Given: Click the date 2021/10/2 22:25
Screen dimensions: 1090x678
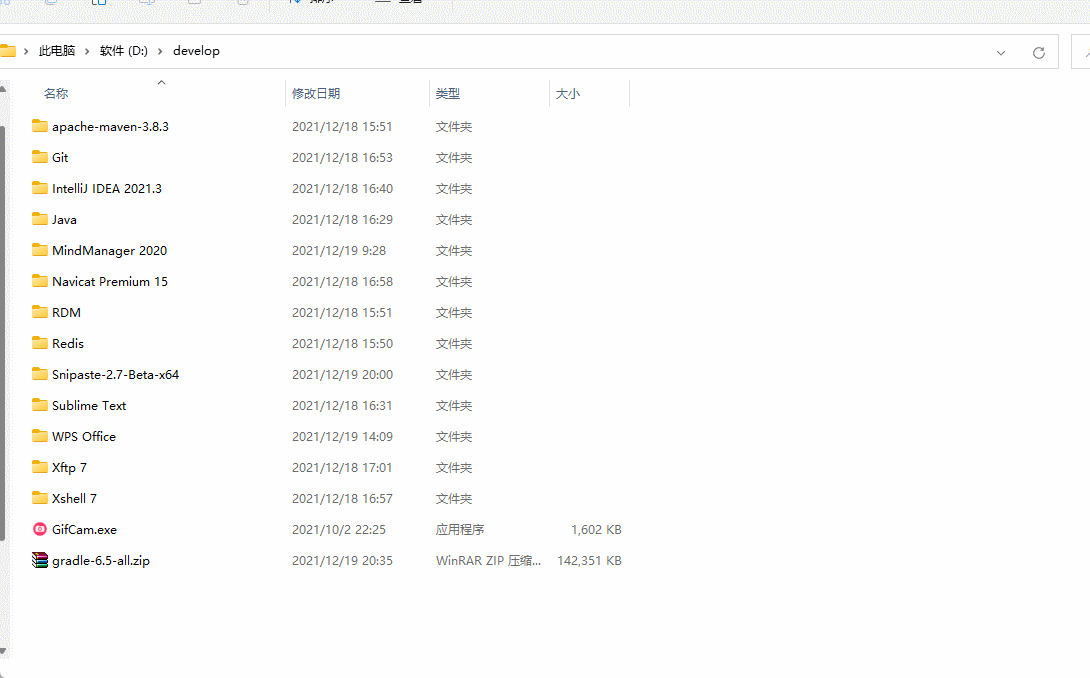Looking at the screenshot, I should [339, 529].
